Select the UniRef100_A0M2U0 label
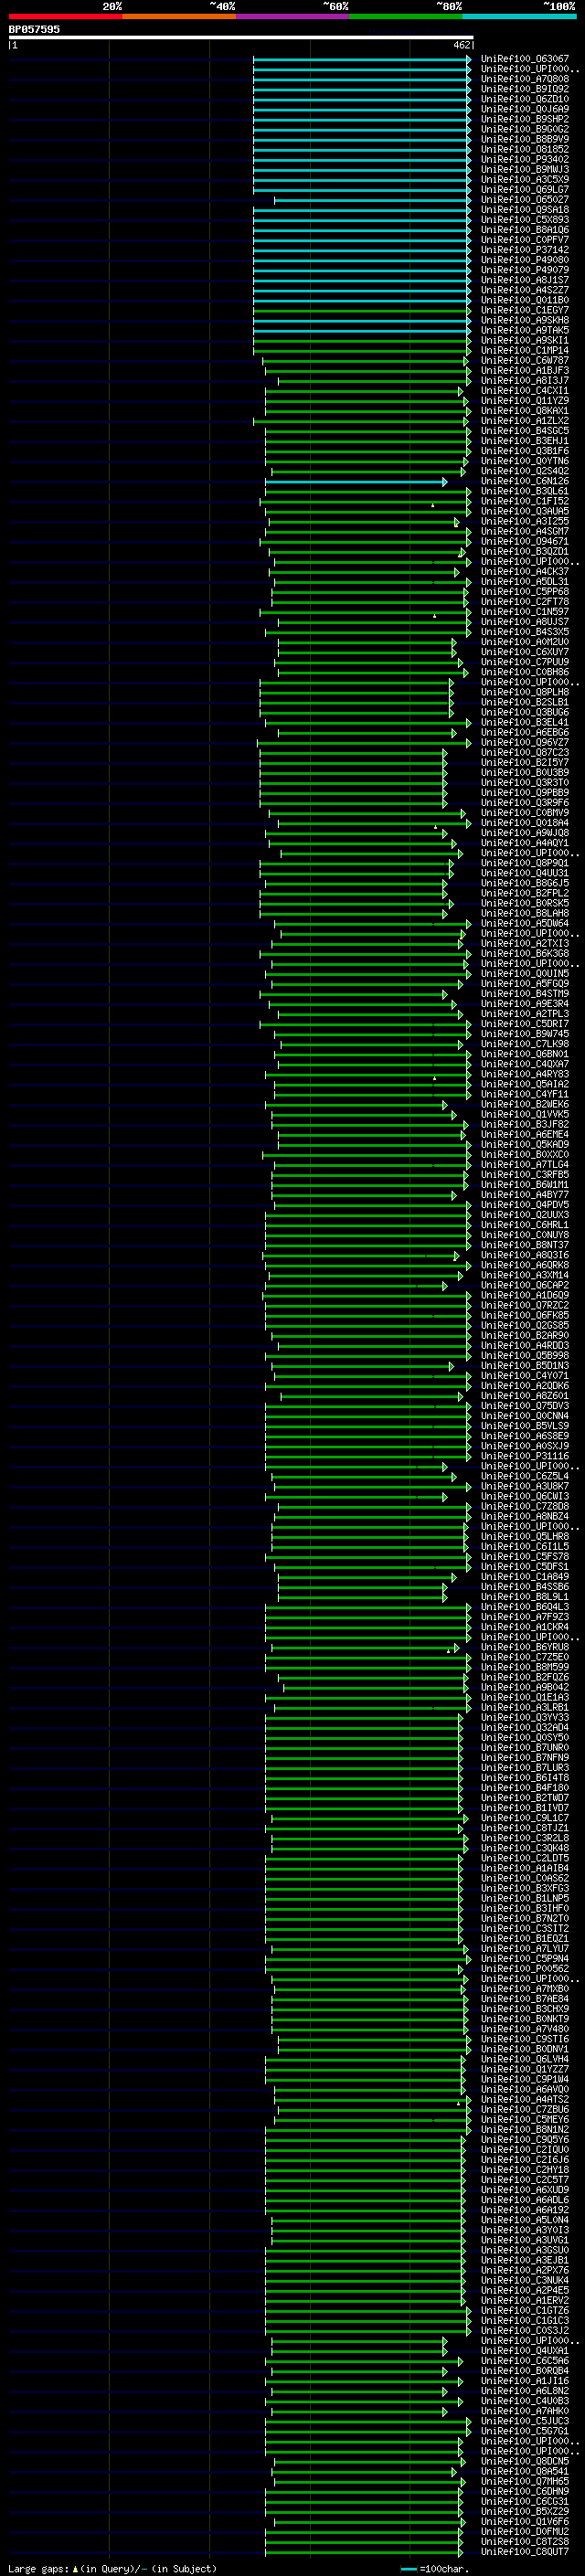 click(x=524, y=642)
